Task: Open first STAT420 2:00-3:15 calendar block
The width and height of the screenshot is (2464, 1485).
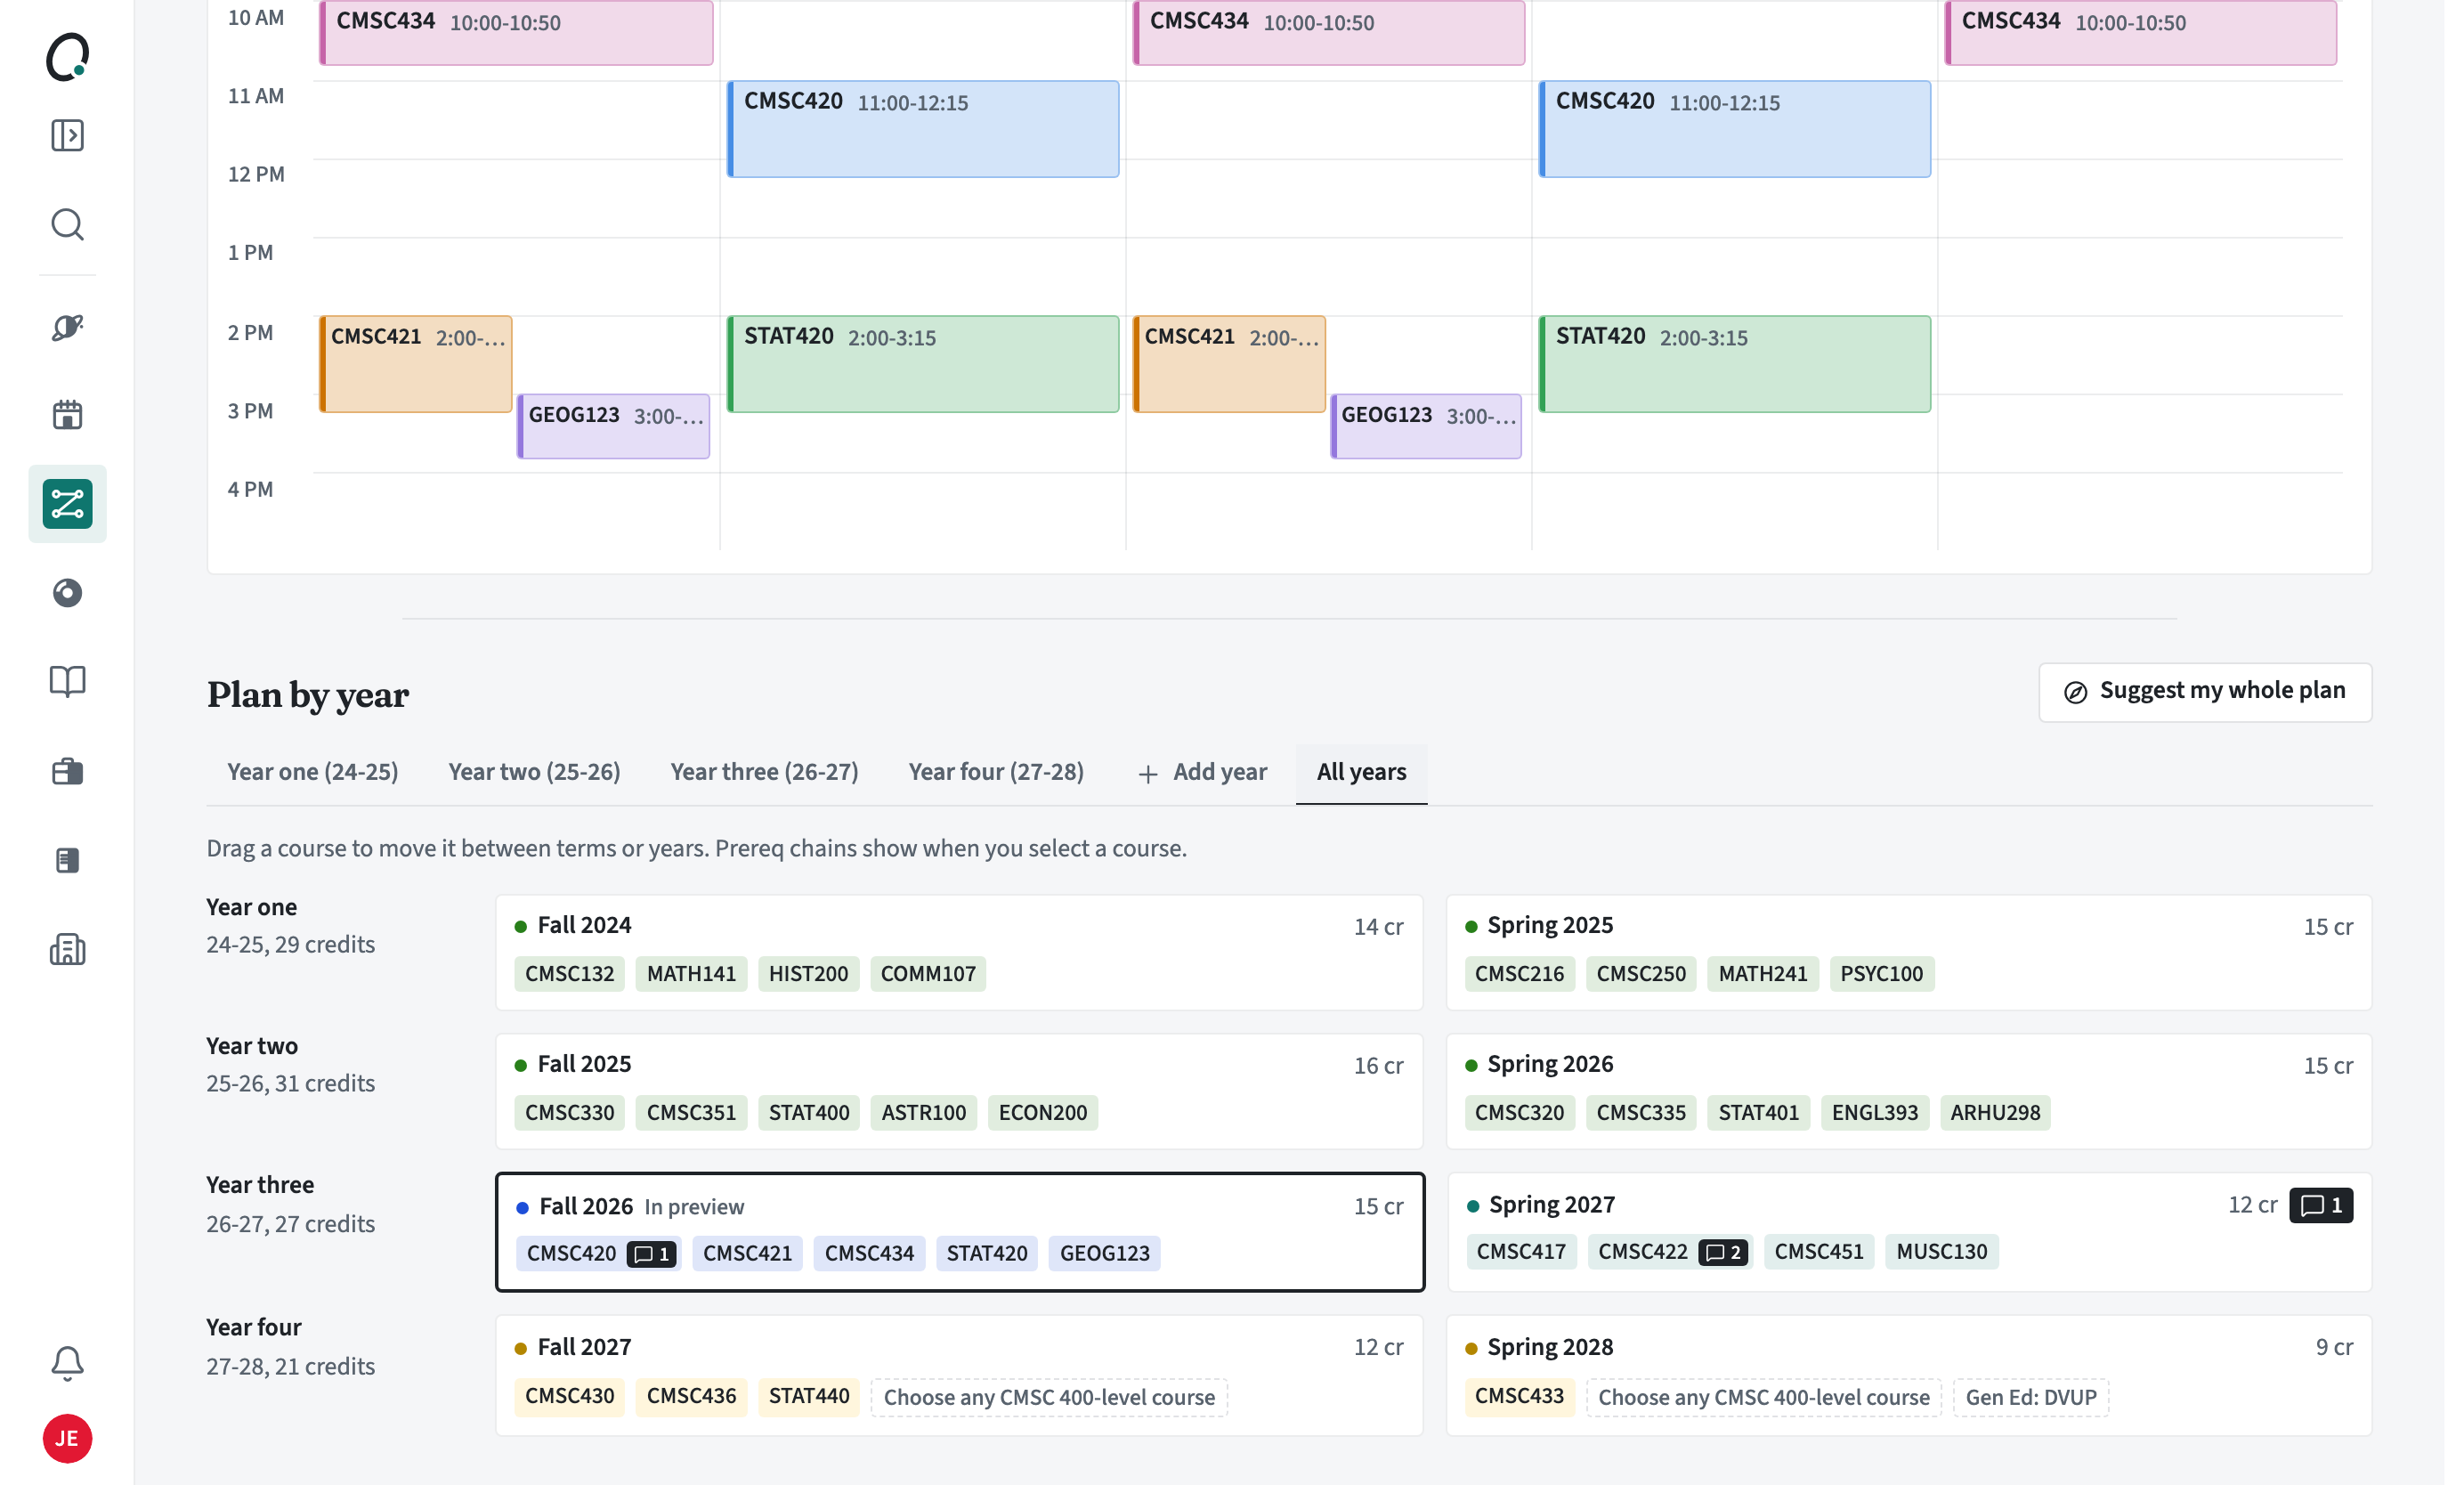Action: [922, 364]
